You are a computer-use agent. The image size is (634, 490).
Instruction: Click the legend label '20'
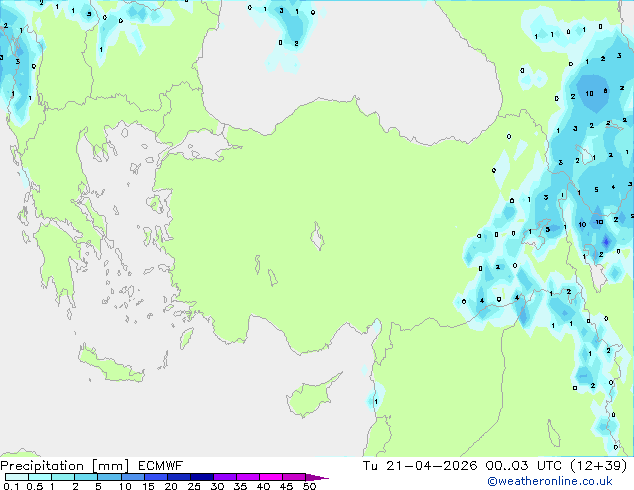click(x=171, y=486)
